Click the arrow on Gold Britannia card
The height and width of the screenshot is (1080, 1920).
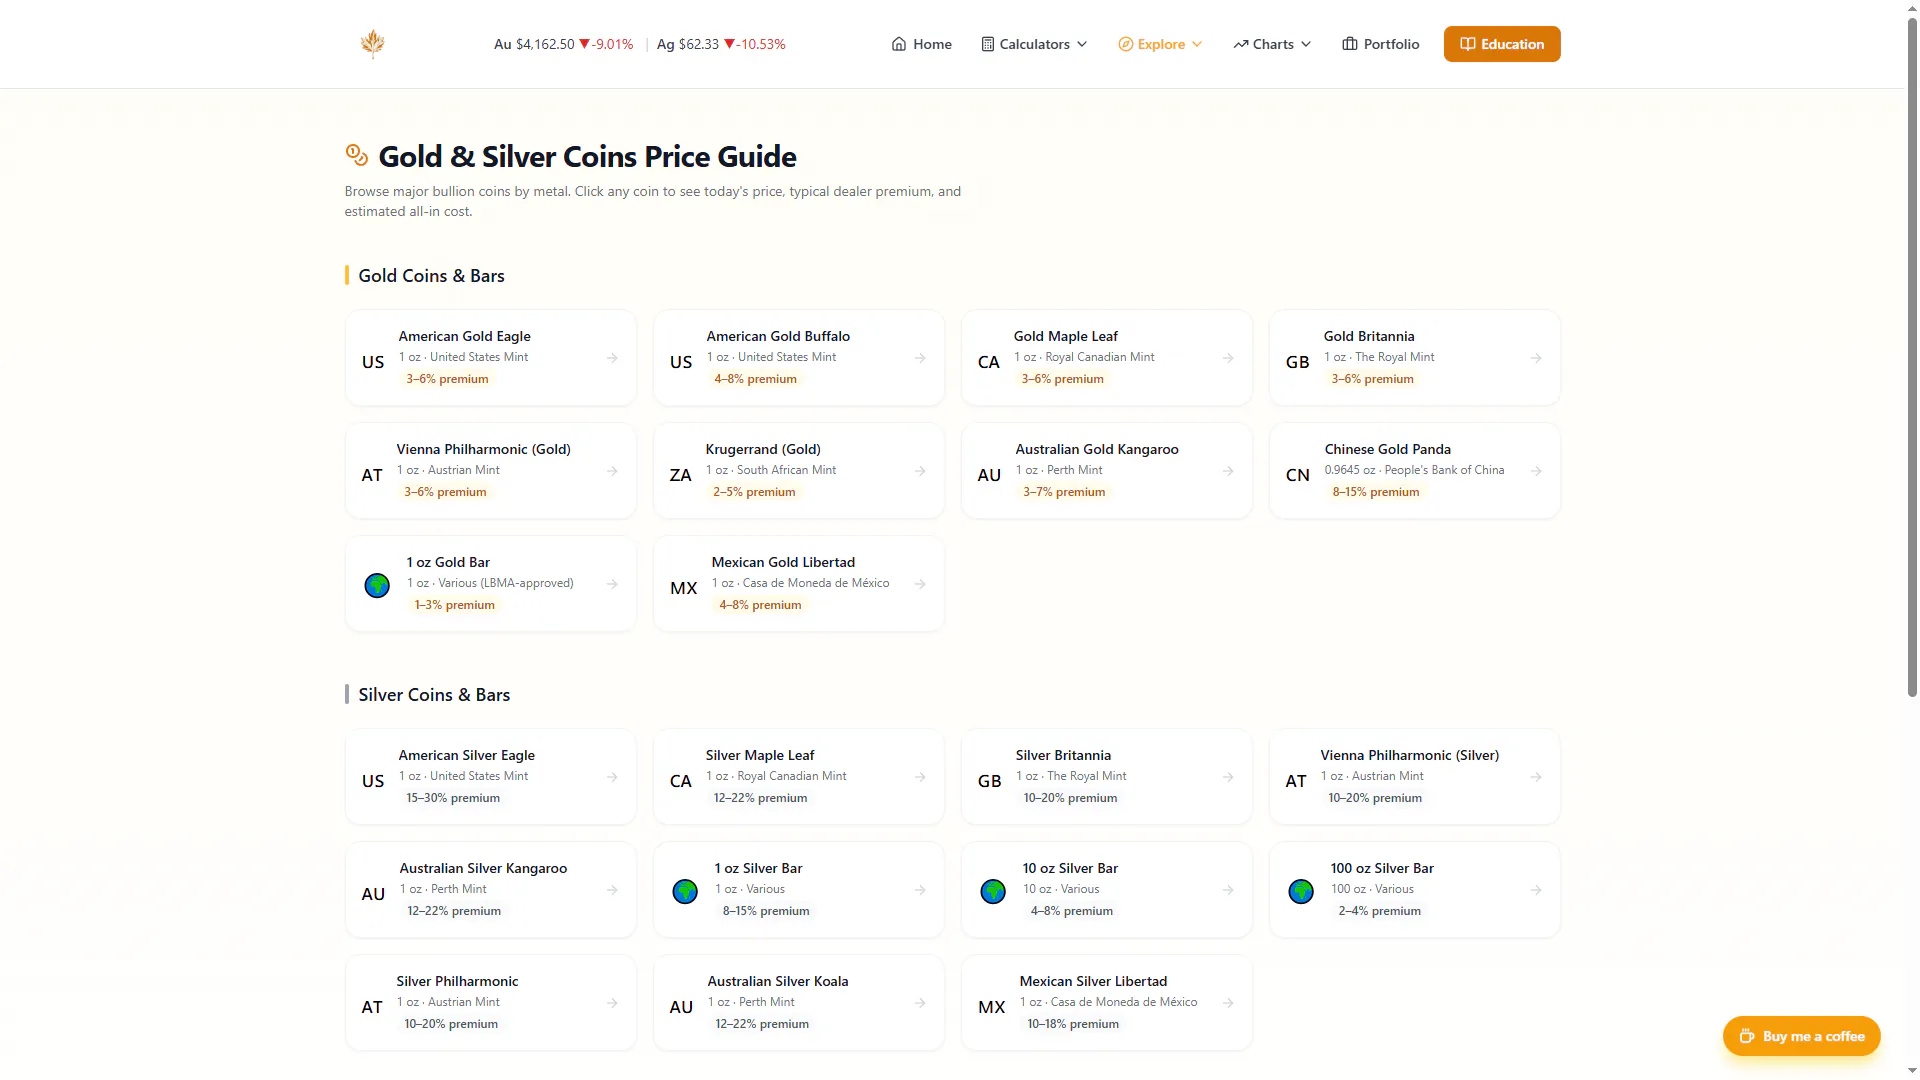click(1536, 358)
